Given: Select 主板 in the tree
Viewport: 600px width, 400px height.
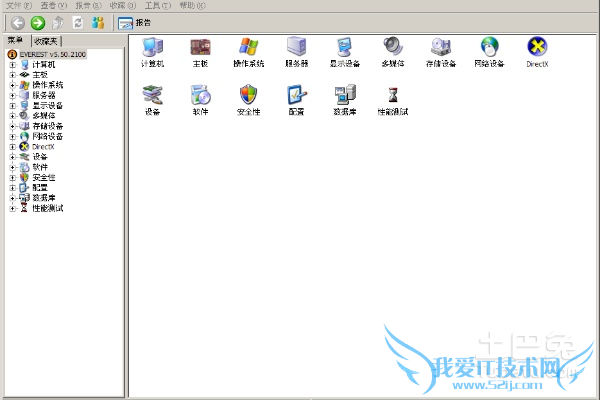Looking at the screenshot, I should [40, 75].
